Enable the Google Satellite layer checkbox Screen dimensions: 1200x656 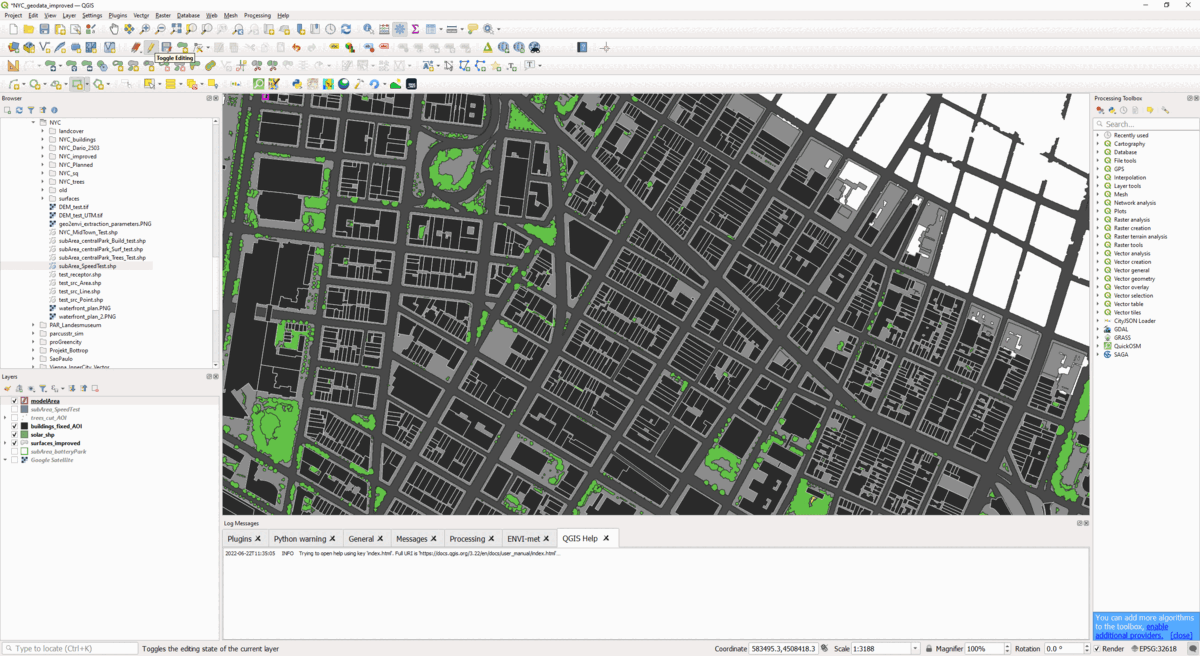pos(15,460)
